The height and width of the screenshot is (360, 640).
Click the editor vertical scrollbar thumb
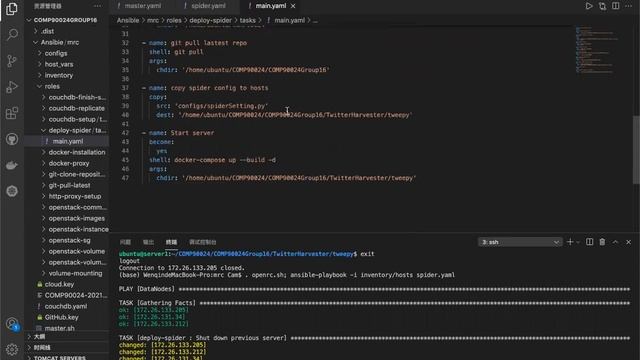click(636, 150)
